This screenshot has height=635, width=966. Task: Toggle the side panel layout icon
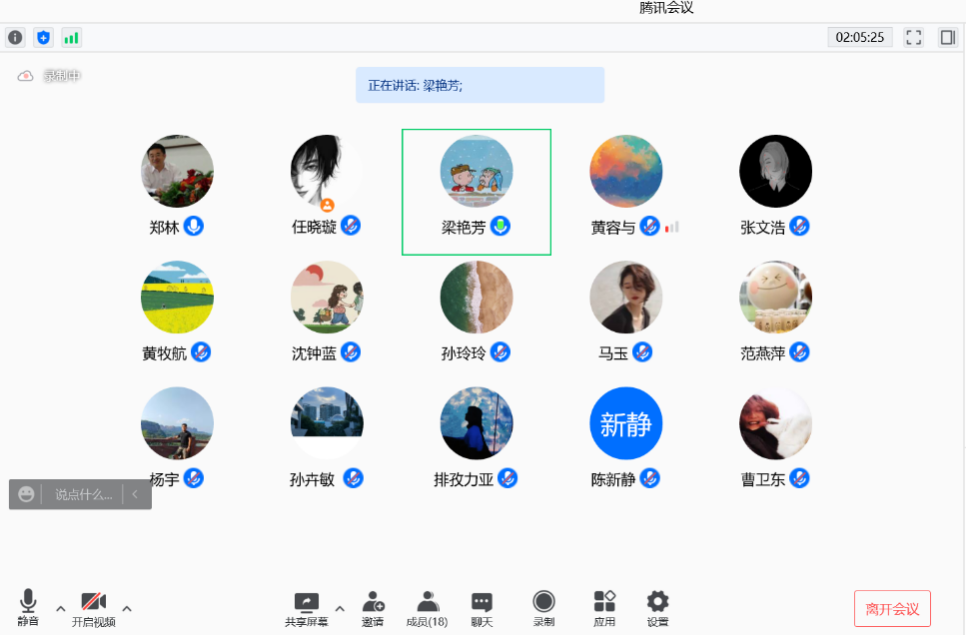[947, 38]
